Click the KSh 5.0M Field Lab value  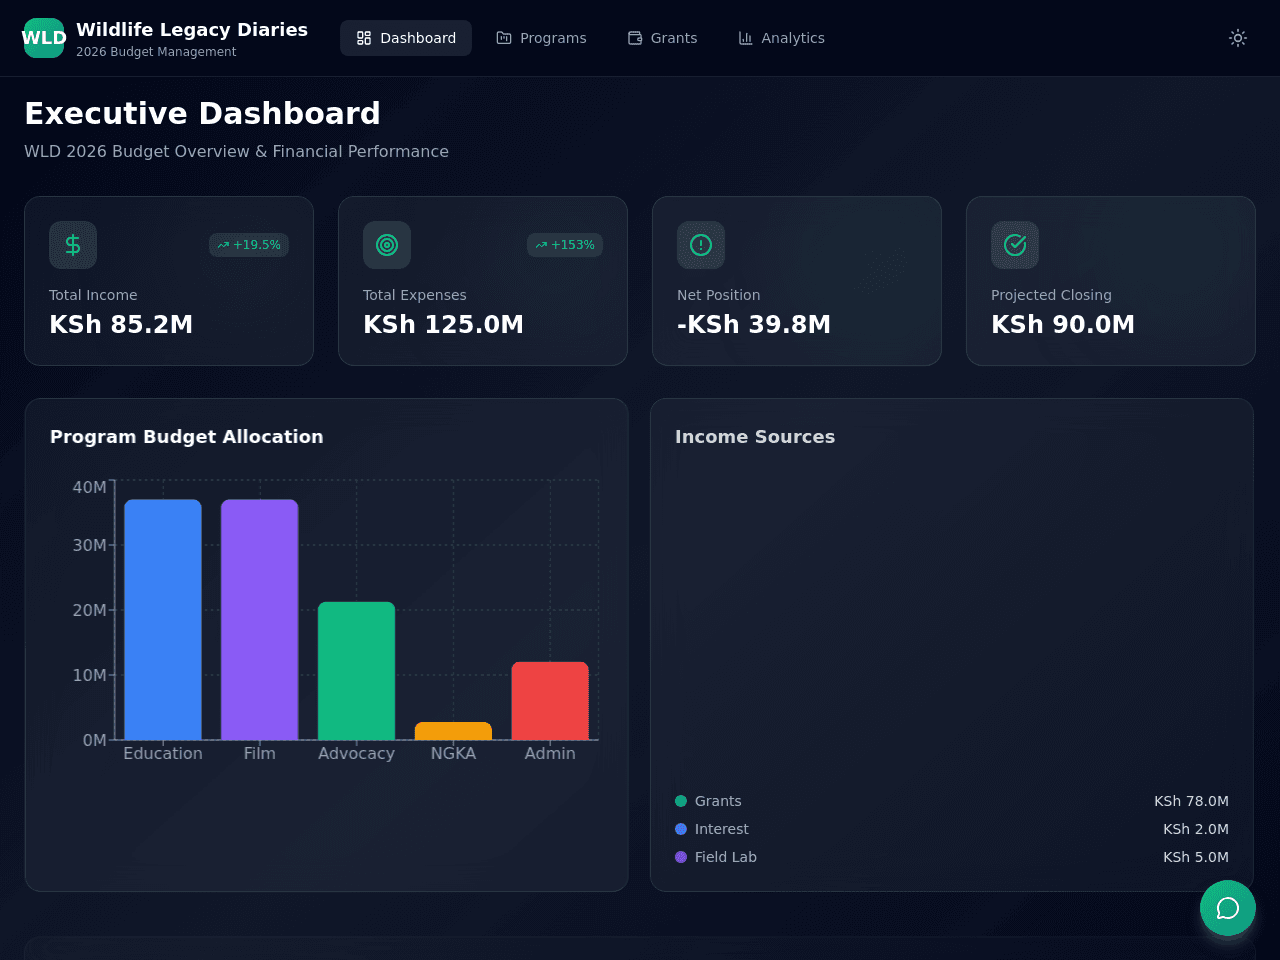coord(1196,857)
